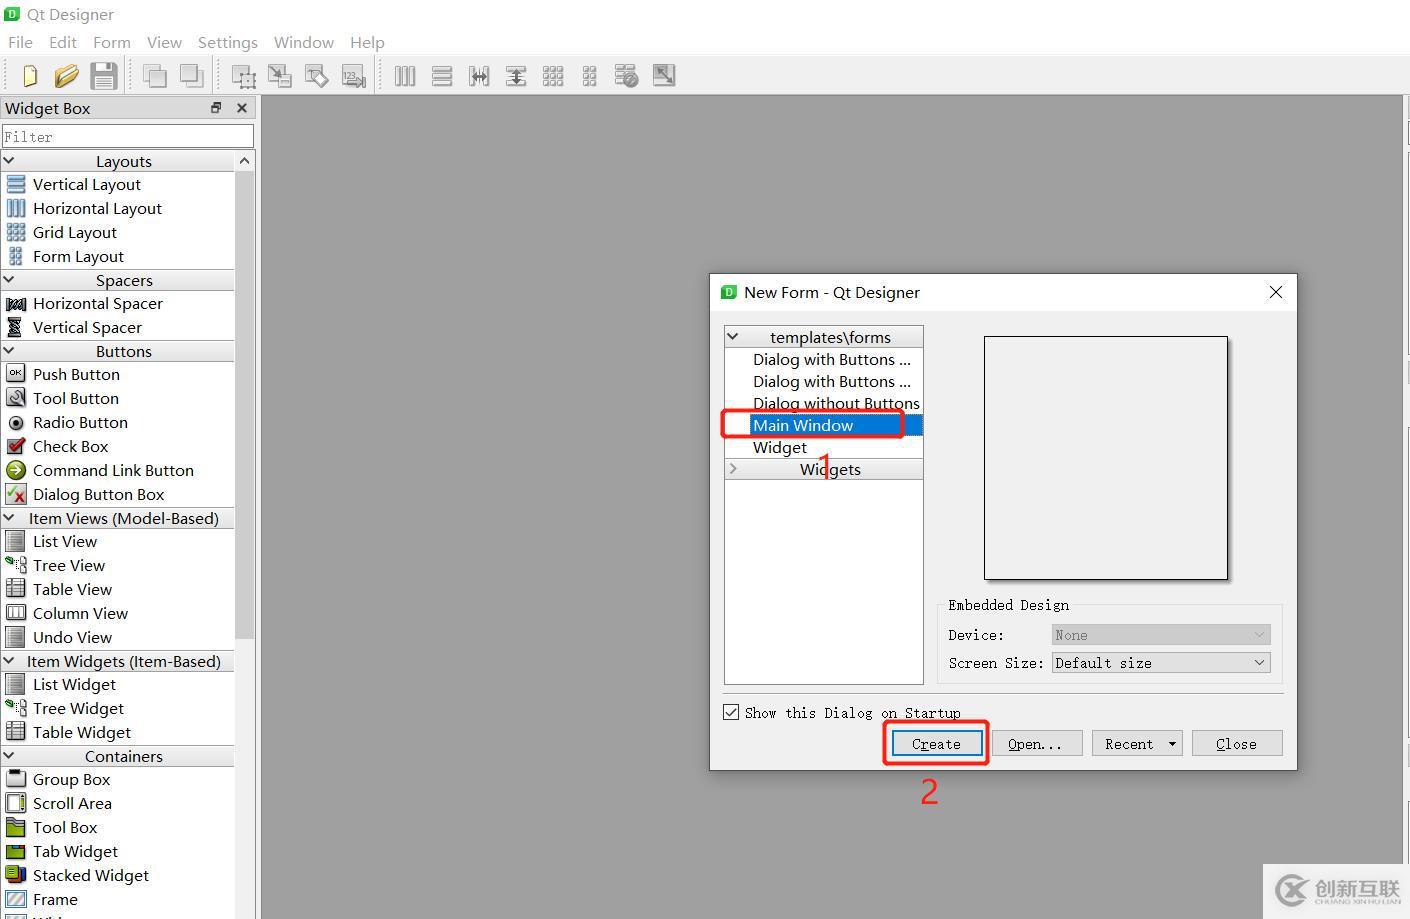
Task: Click the Lay Out Horizontally toolbar icon
Action: [405, 76]
